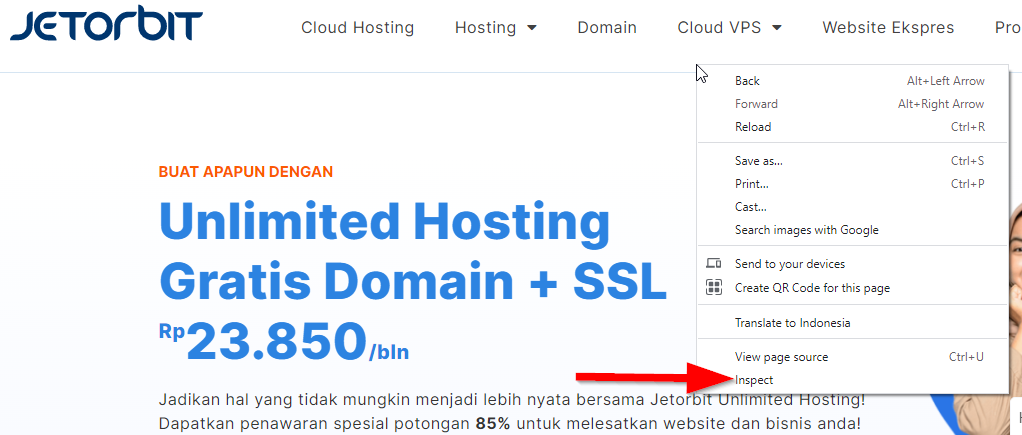
Task: Select Cast... from the context menu
Action: [x=853, y=207]
